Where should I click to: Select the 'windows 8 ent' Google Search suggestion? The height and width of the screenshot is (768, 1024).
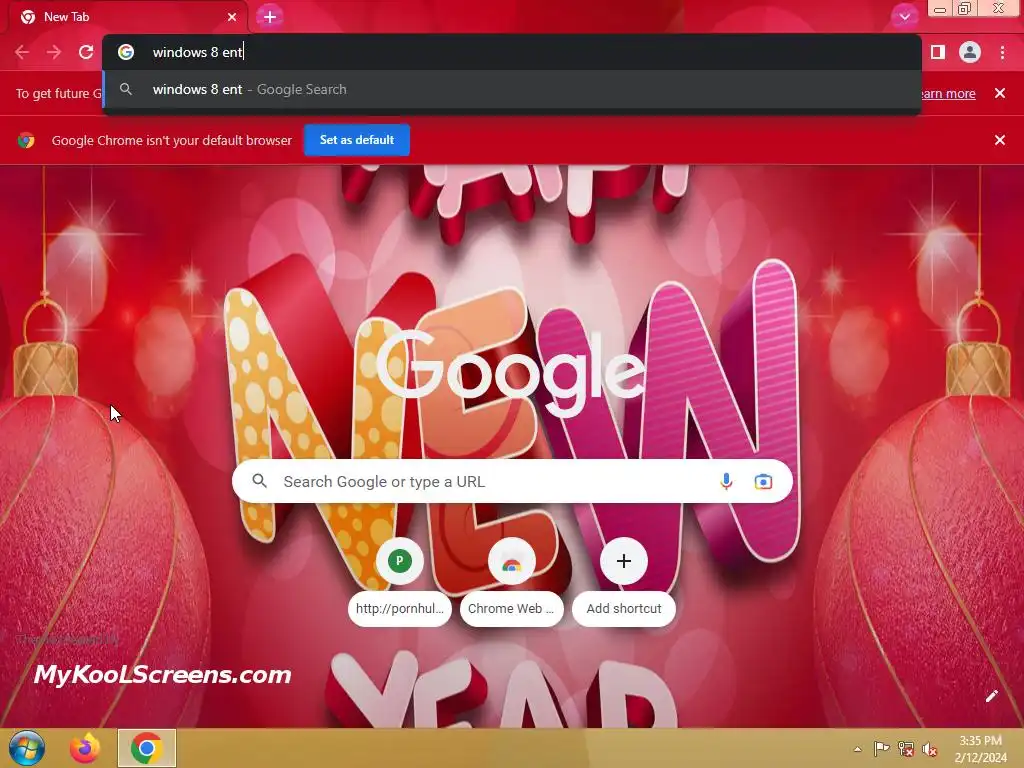[512, 89]
